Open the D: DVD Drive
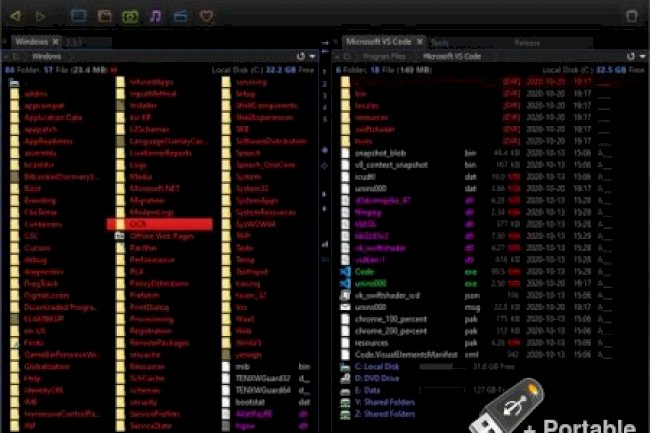 point(377,378)
